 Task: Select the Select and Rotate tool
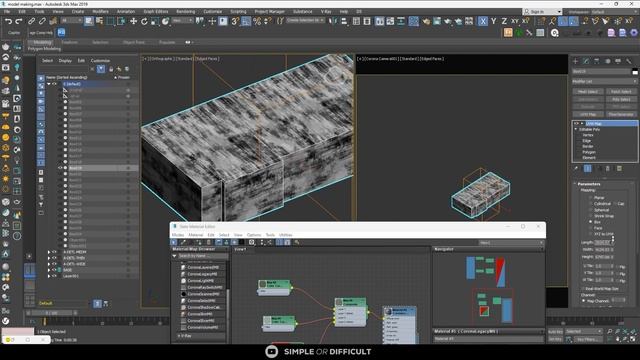click(x=144, y=21)
